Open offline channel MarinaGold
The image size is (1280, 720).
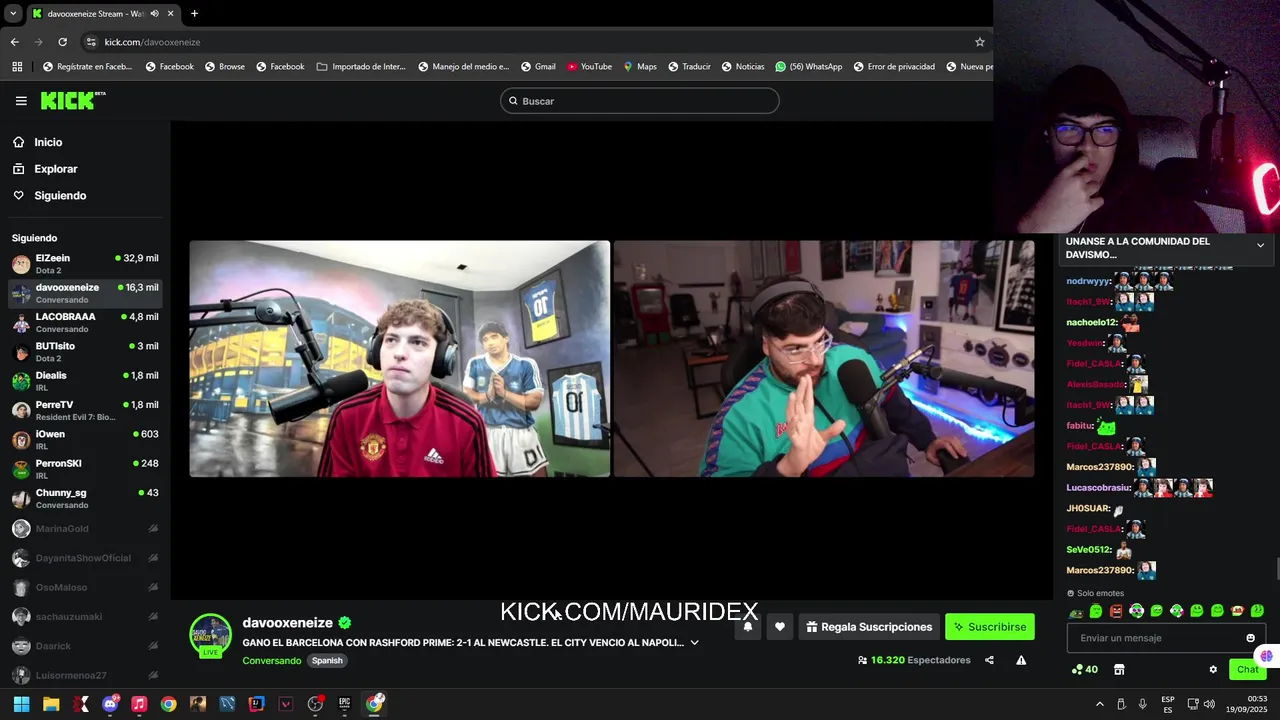click(85, 528)
